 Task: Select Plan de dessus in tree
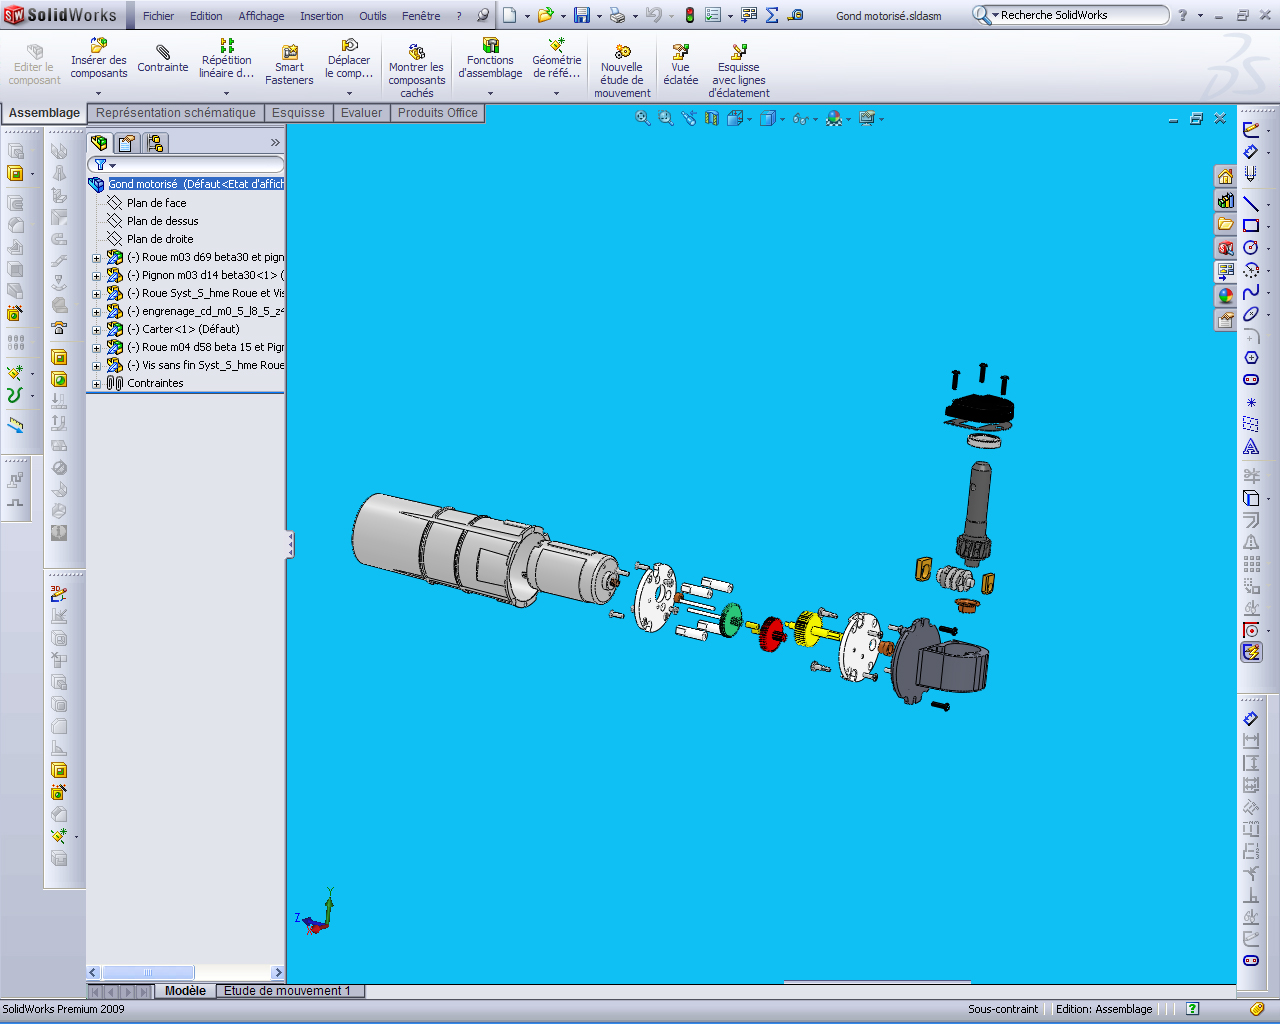coord(162,221)
